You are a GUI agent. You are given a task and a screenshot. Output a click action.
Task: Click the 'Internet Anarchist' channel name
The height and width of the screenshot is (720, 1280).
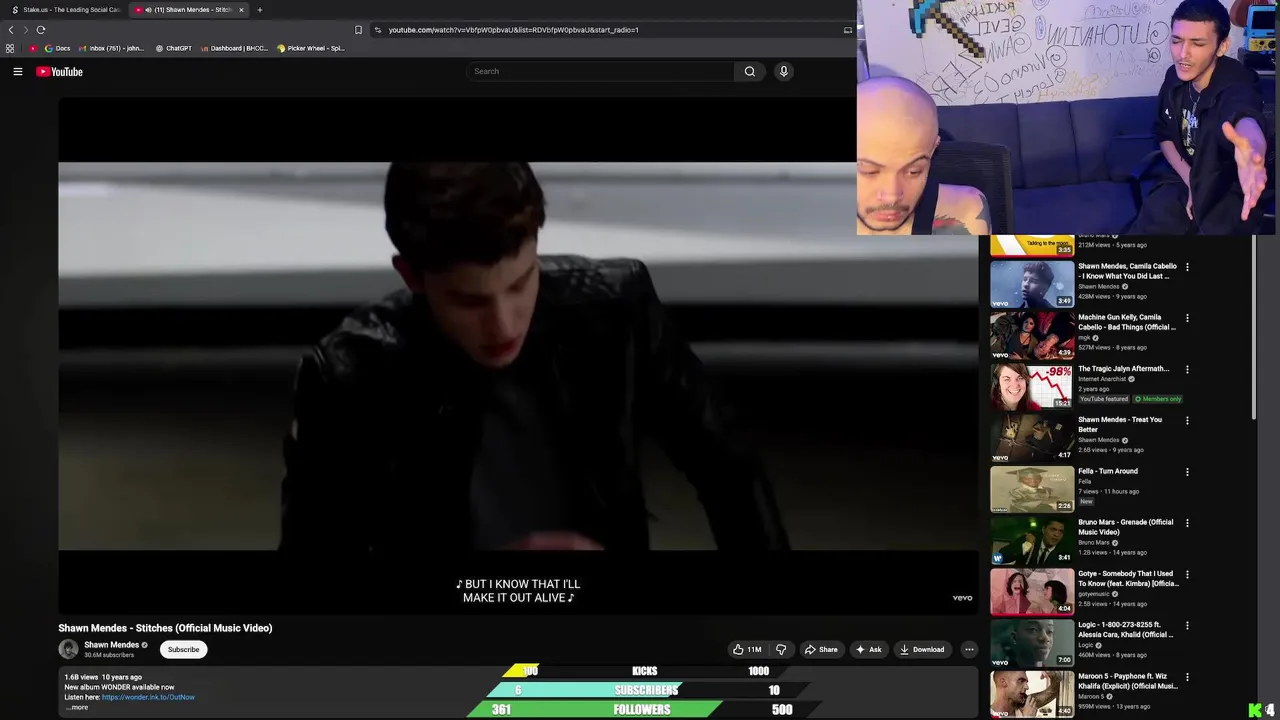tap(1103, 379)
